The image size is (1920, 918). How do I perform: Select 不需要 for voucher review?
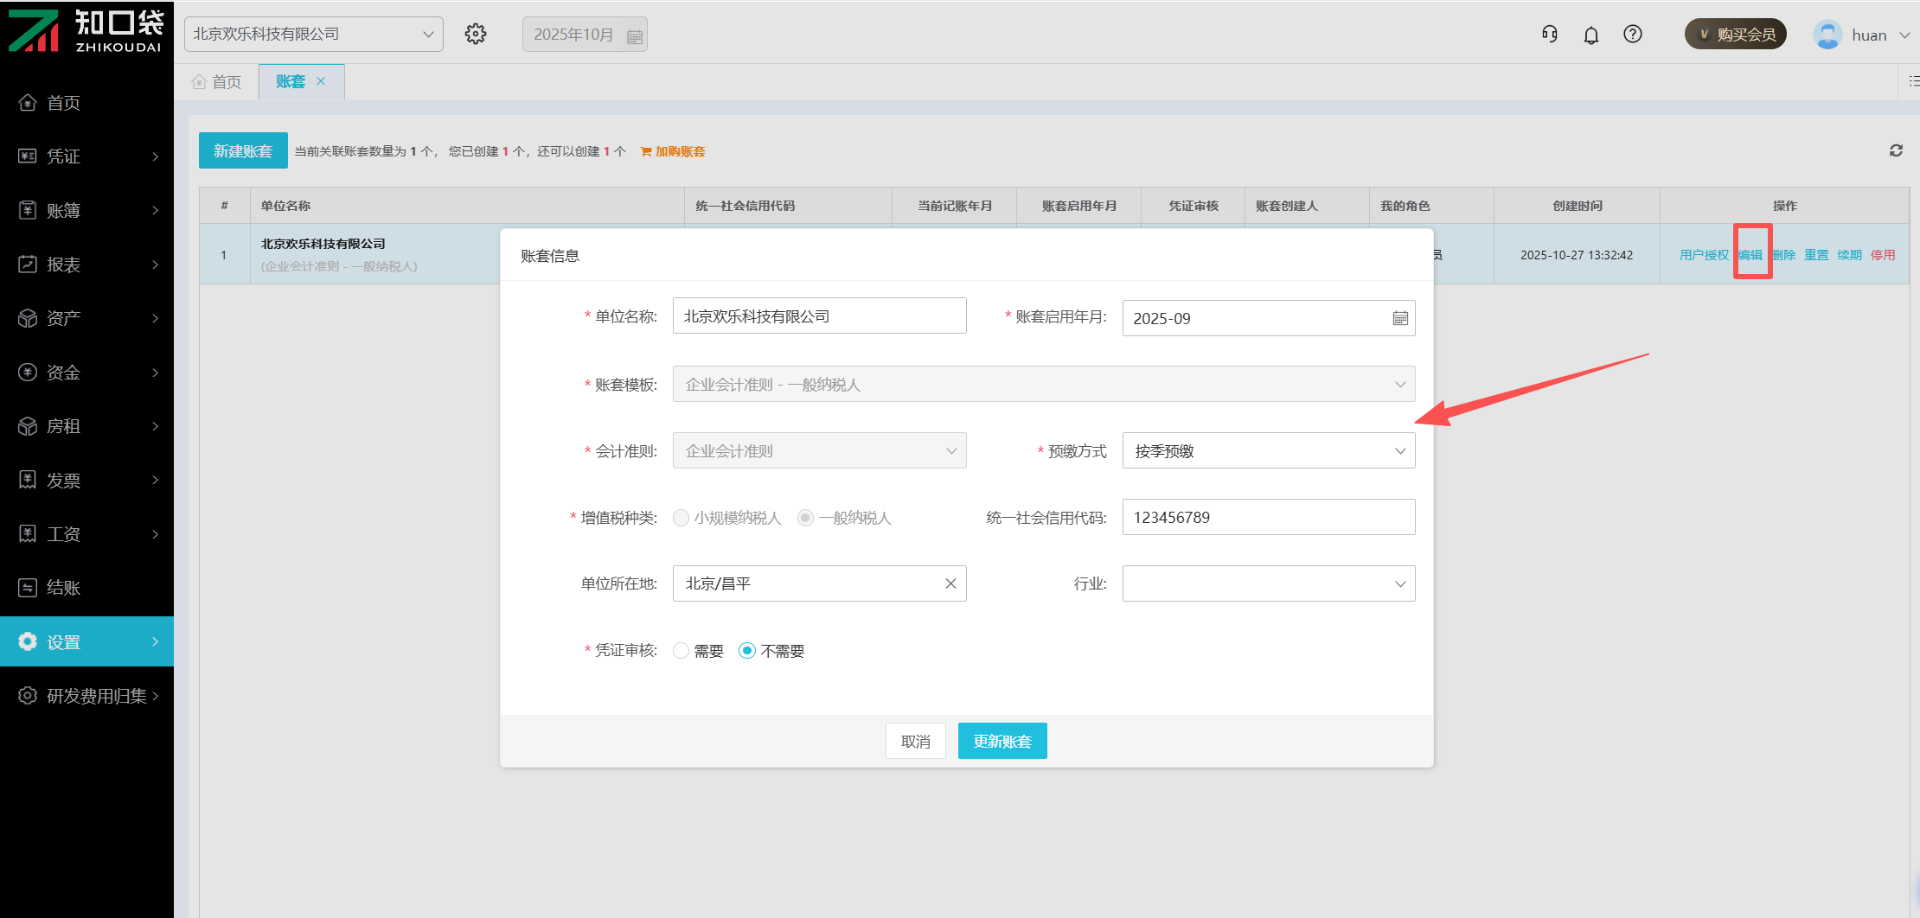point(747,651)
